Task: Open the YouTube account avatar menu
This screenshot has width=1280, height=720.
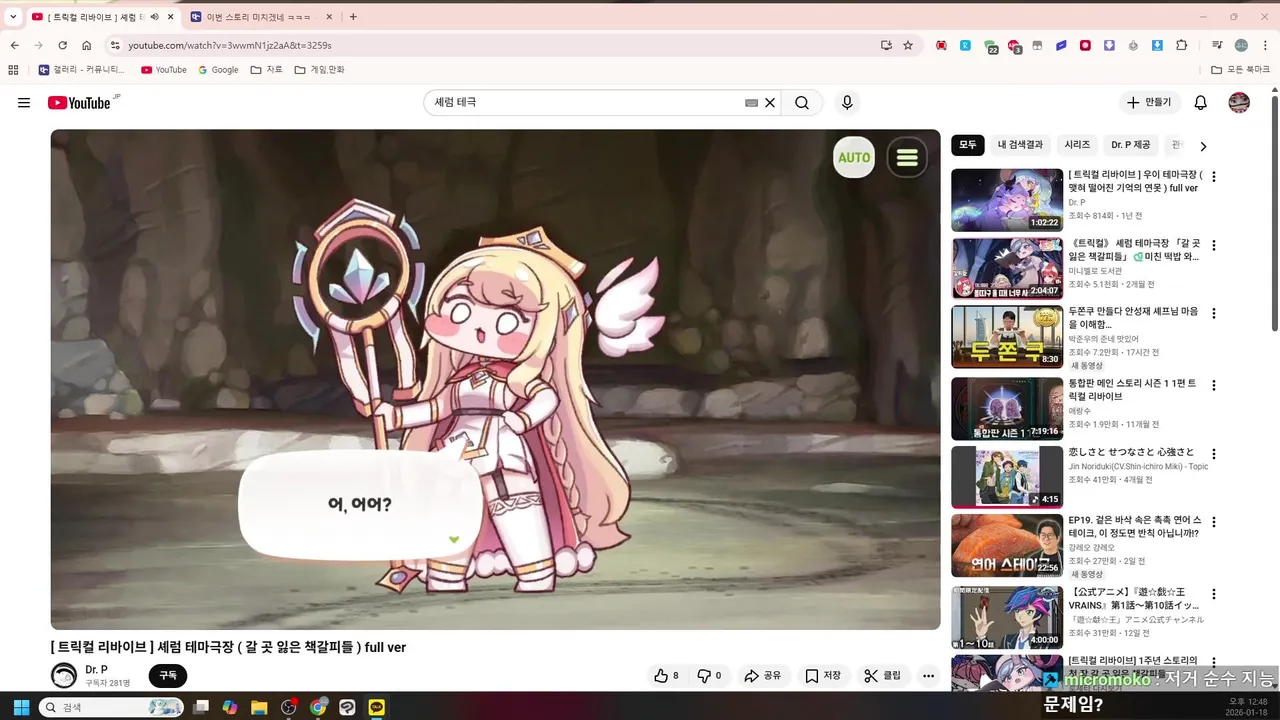Action: tap(1239, 103)
